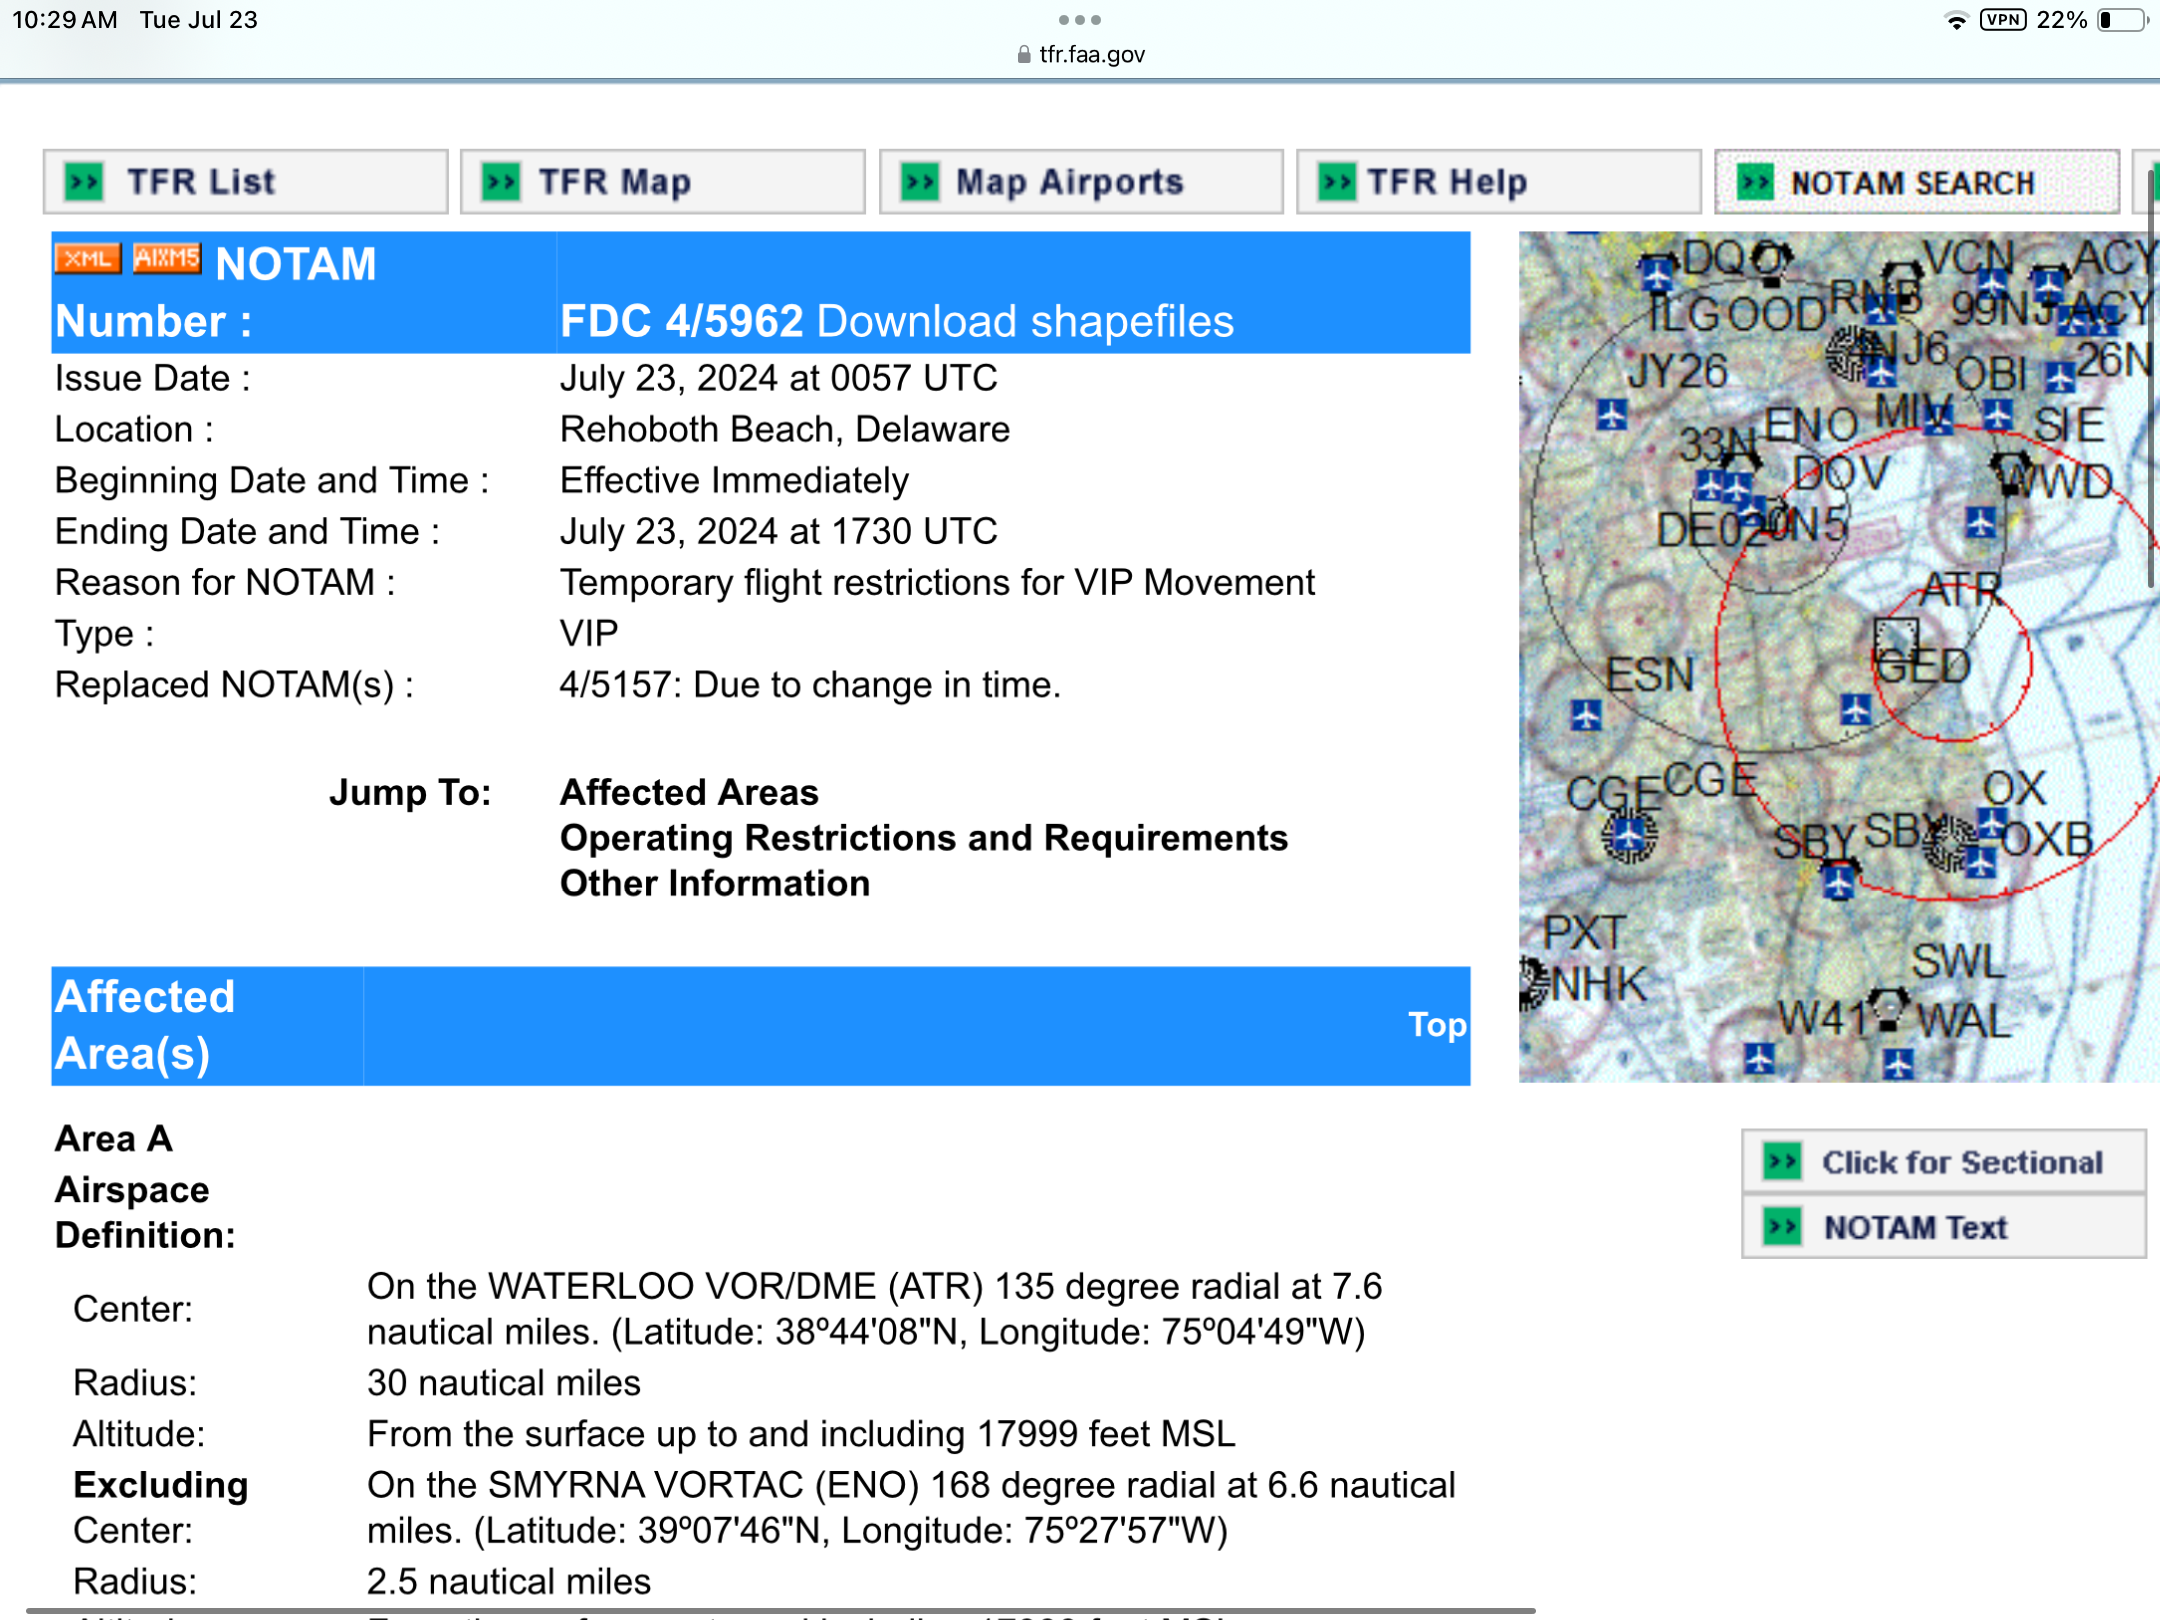Click the green arrow icon on TFR Help

[1337, 182]
